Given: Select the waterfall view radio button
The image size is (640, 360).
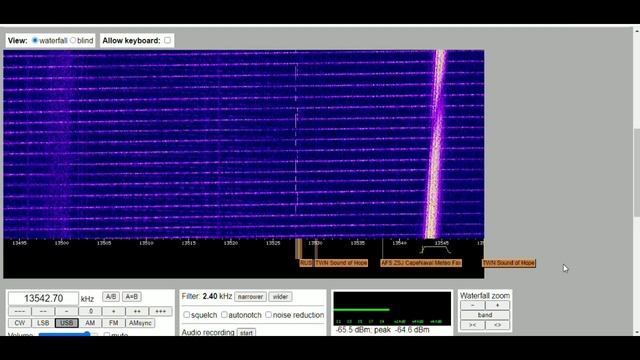Looking at the screenshot, I should (35, 40).
